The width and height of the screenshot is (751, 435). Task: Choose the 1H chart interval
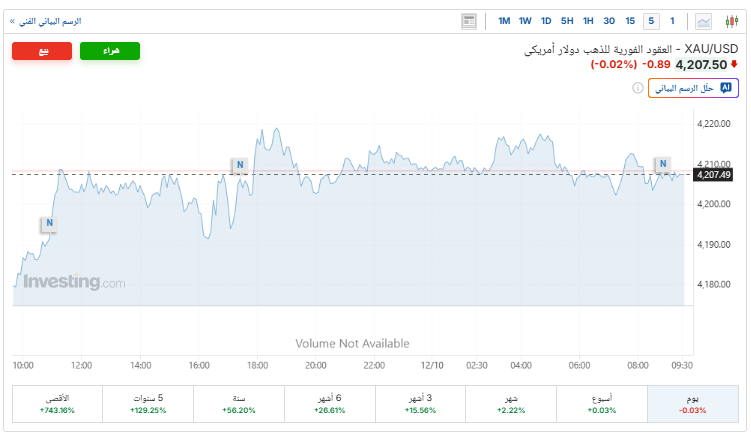click(x=588, y=21)
